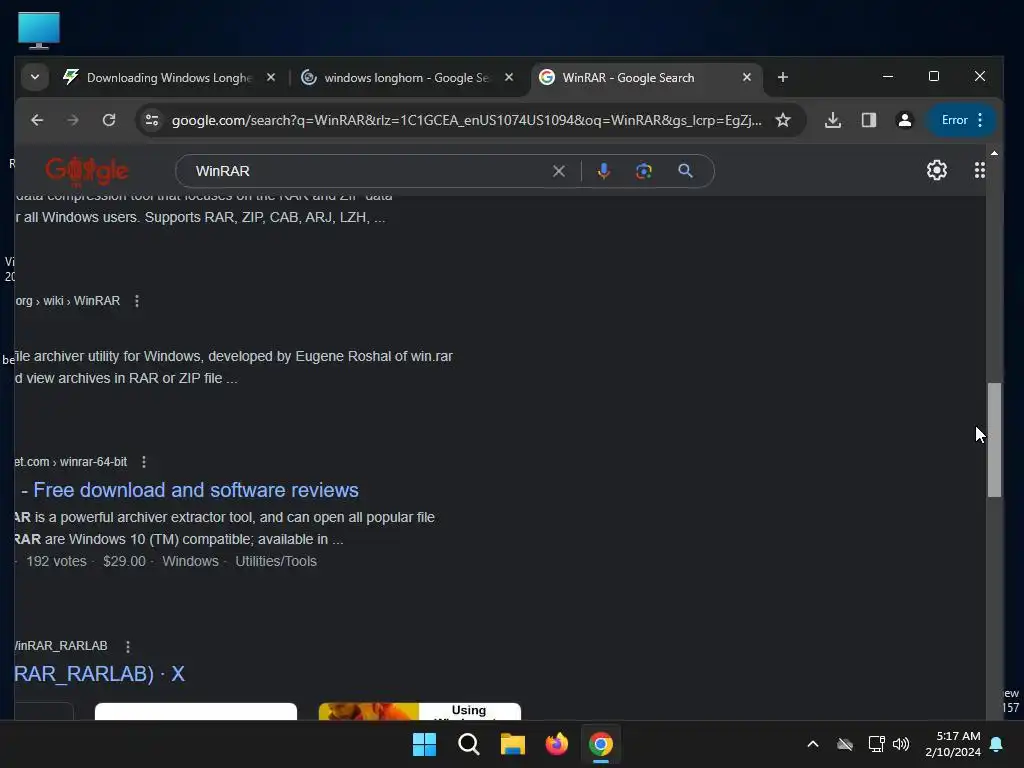The image size is (1024, 768).
Task: Select This PC desktop icon
Action: [x=39, y=30]
